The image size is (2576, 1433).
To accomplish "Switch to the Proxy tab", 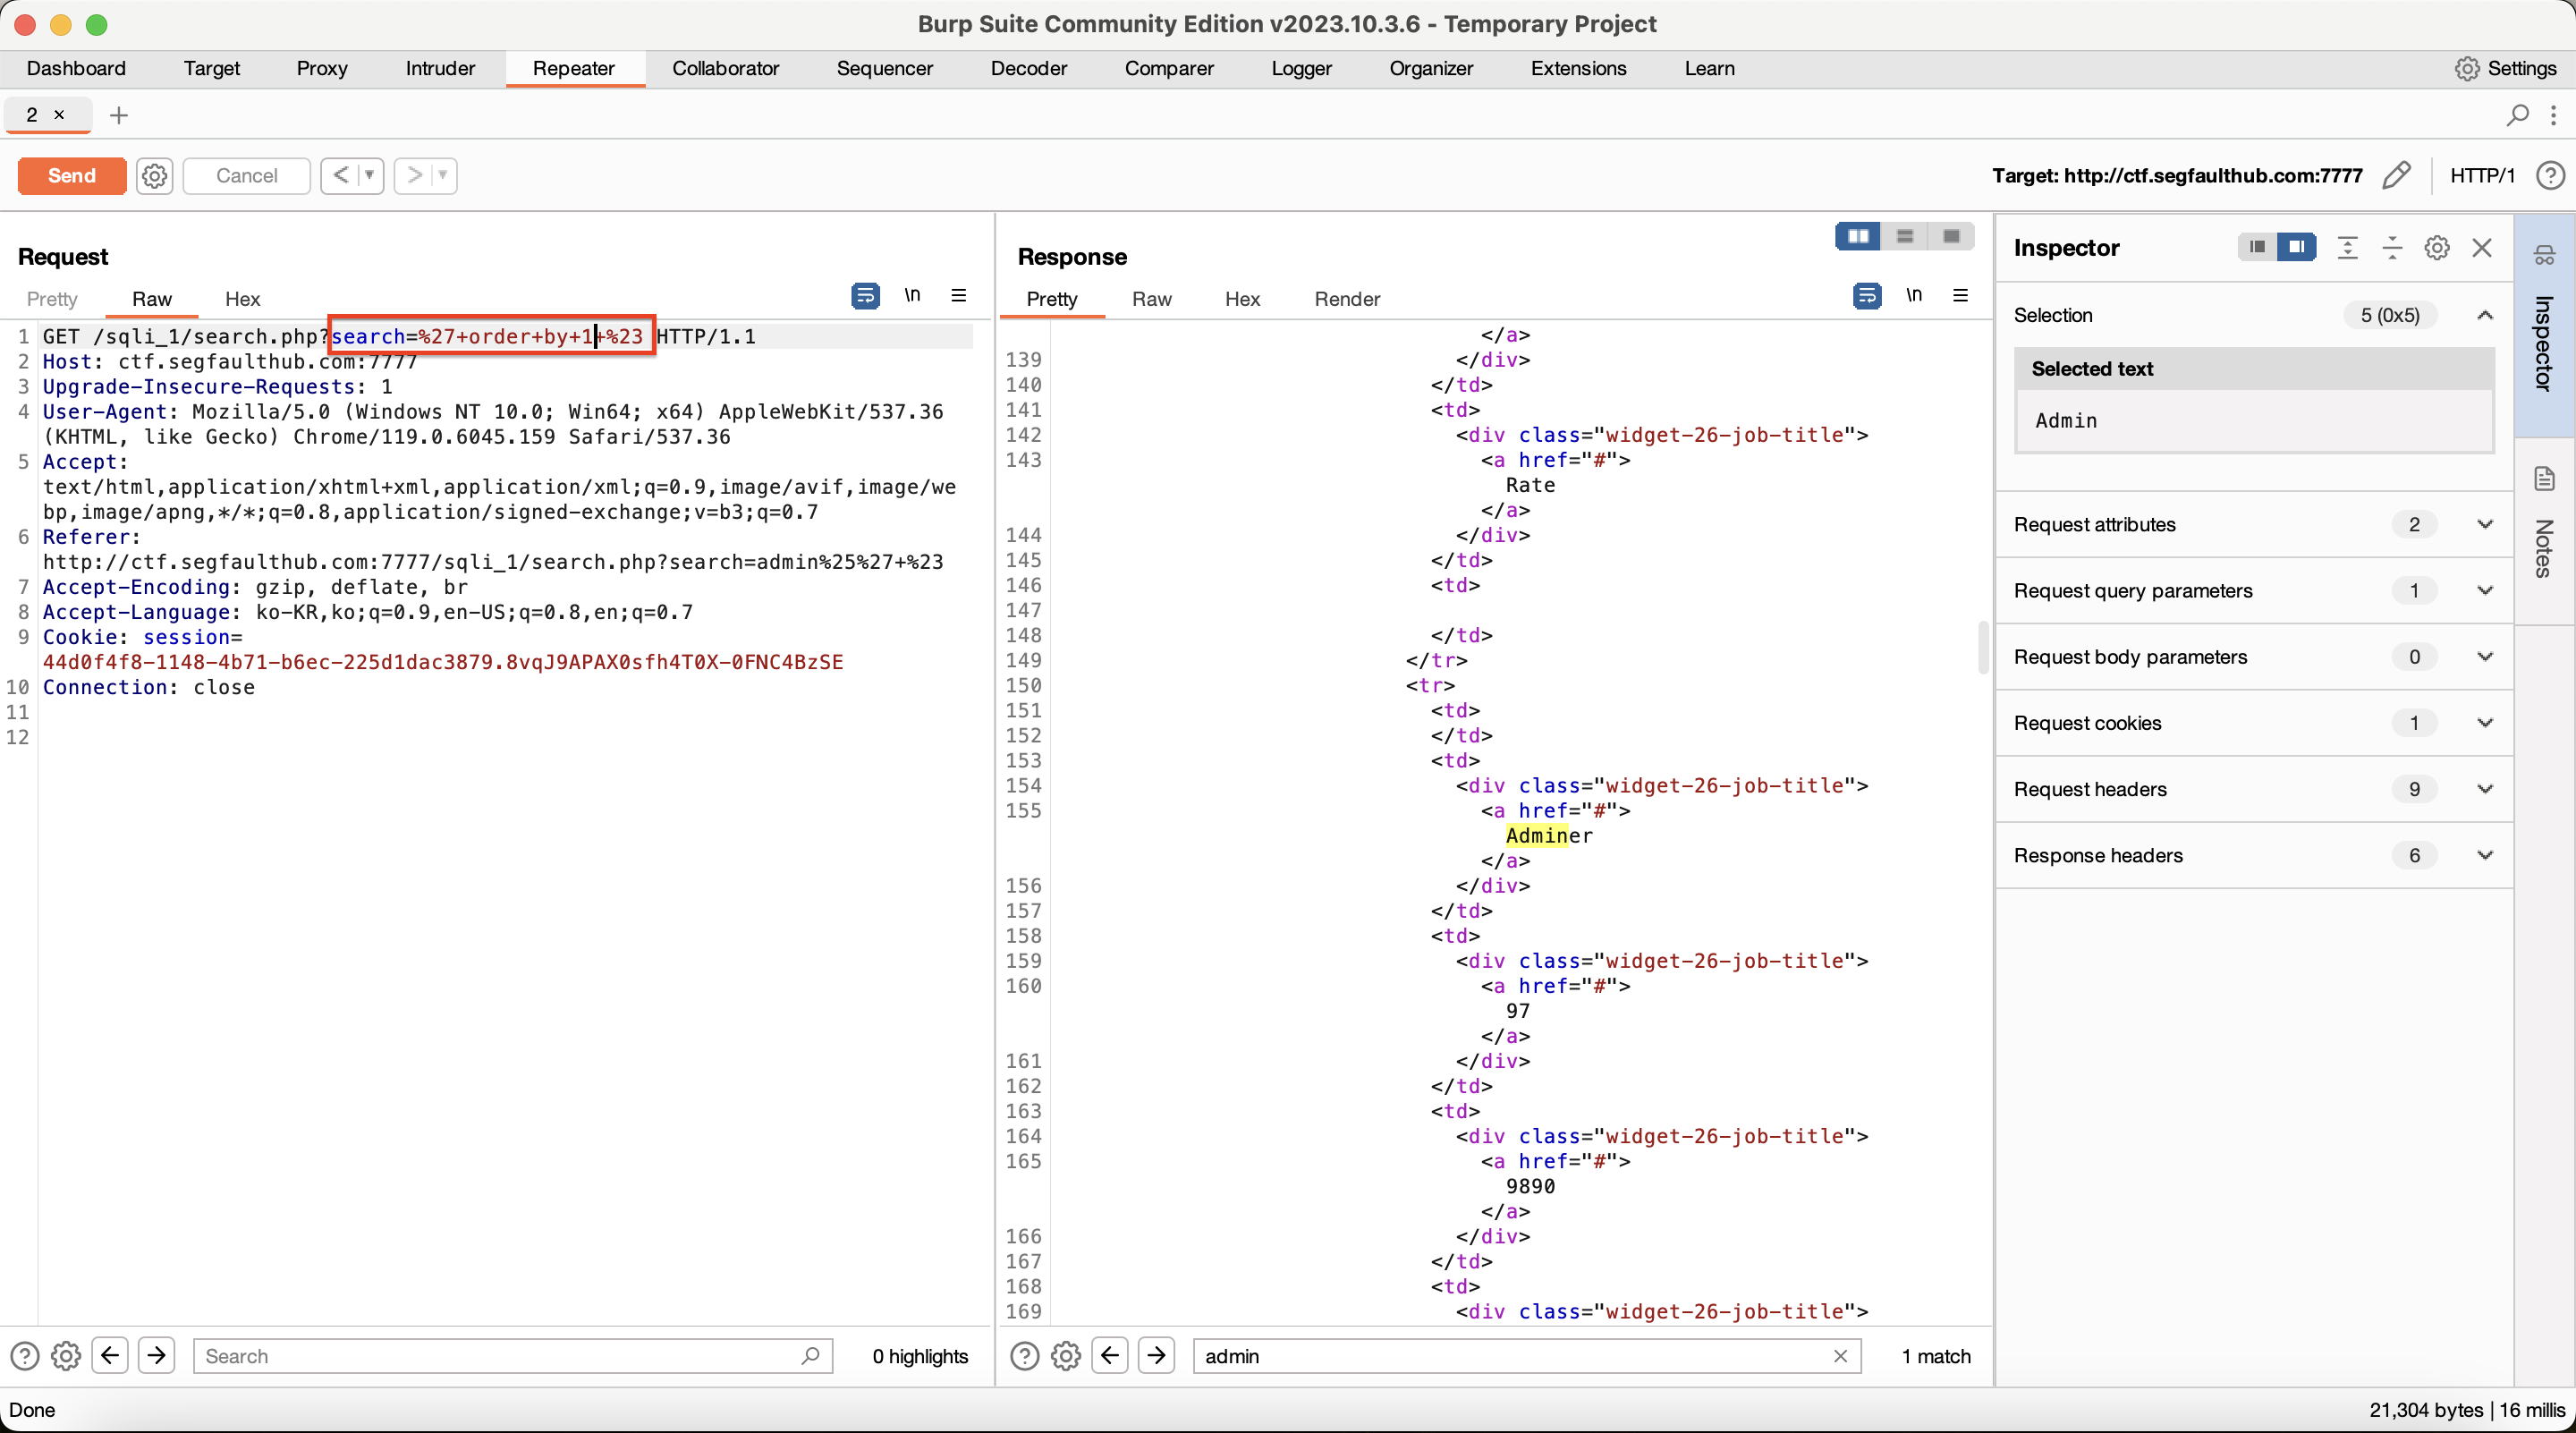I will pyautogui.click(x=322, y=68).
